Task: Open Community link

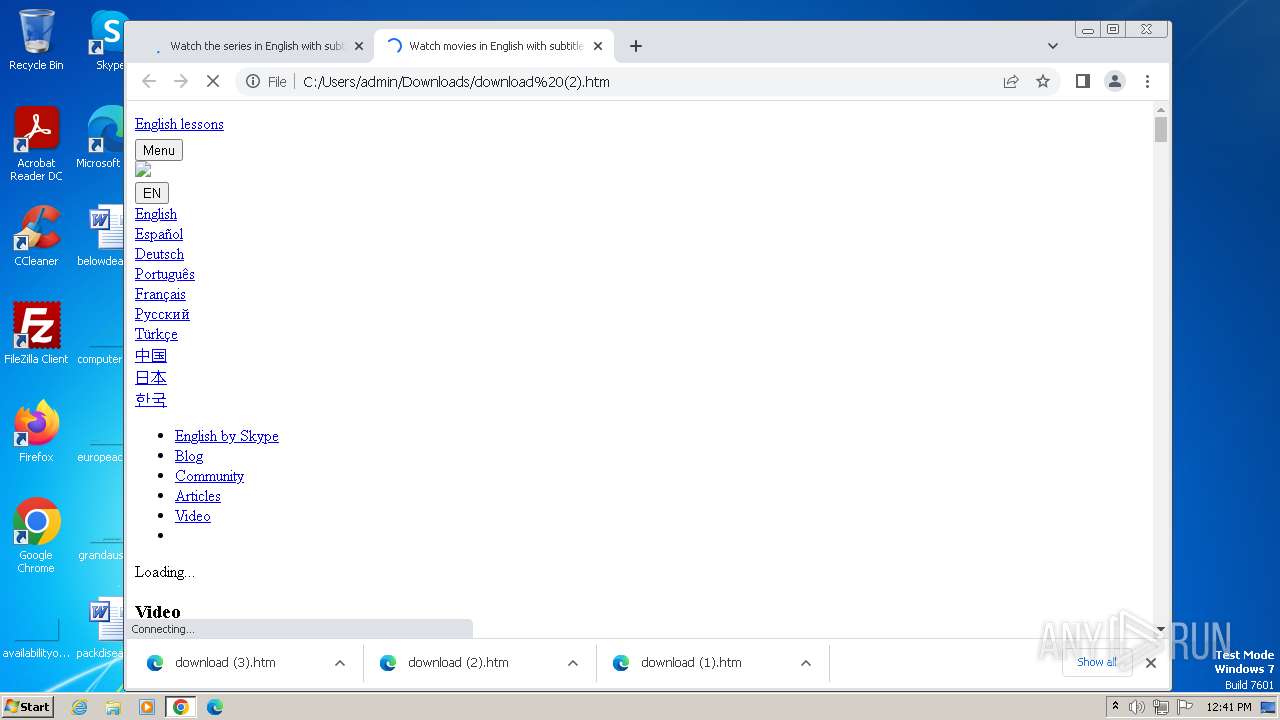Action: pos(209,476)
